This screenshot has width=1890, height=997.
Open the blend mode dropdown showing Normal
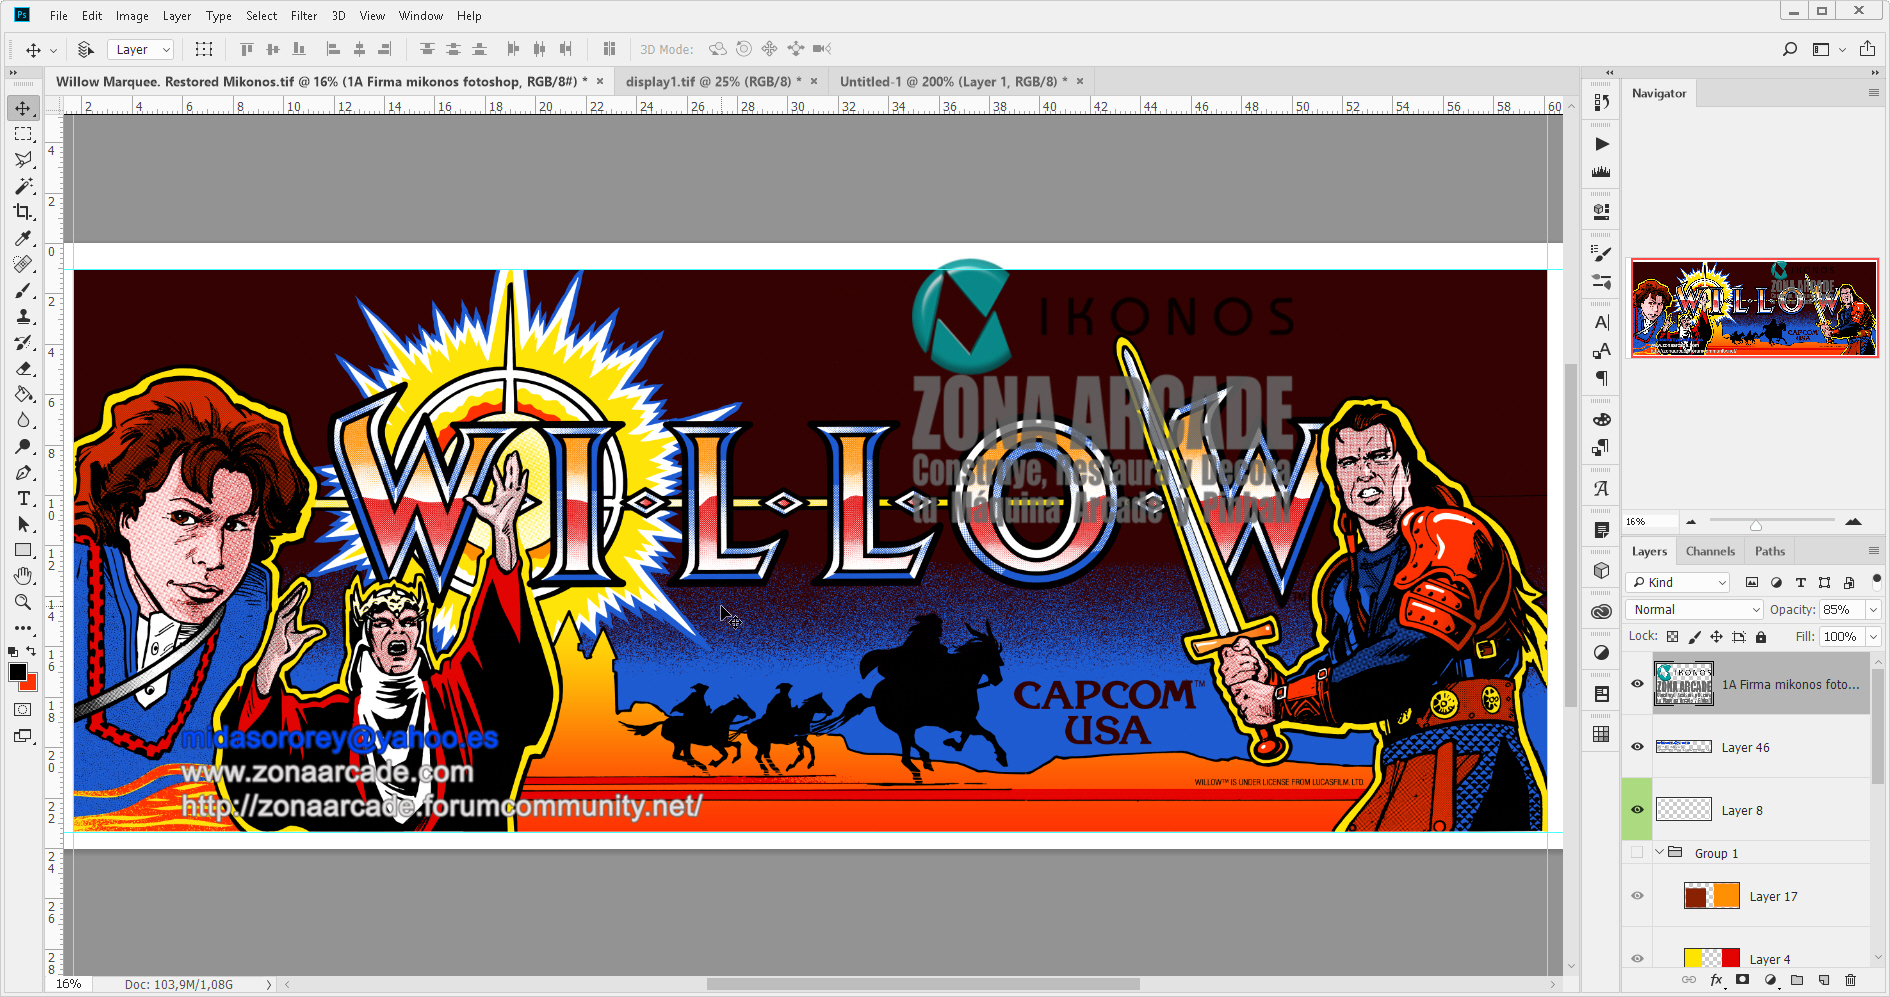point(1693,609)
